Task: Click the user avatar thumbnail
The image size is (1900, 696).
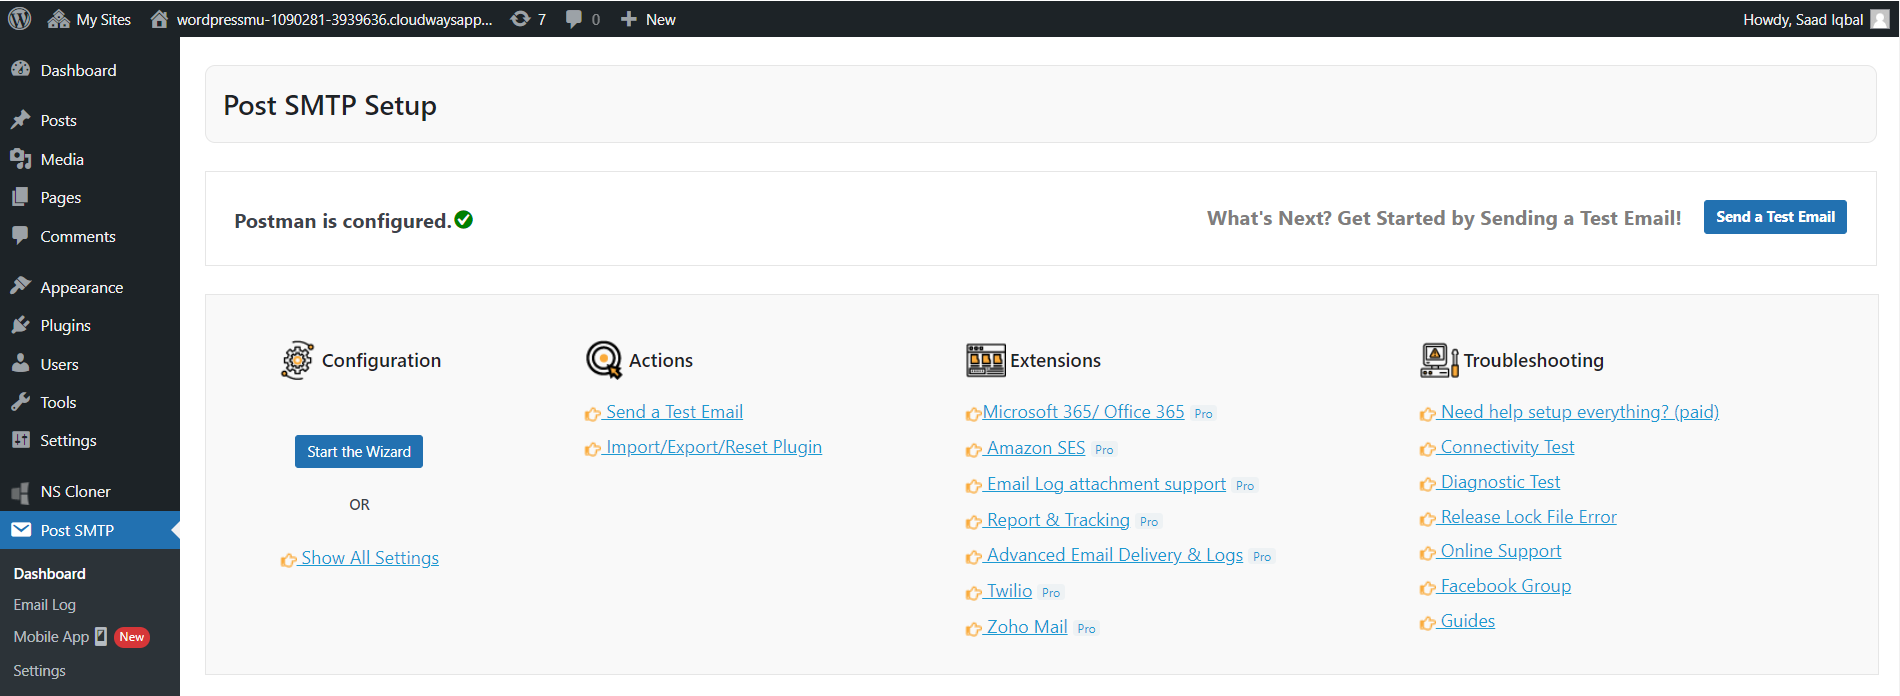Action: pyautogui.click(x=1880, y=19)
